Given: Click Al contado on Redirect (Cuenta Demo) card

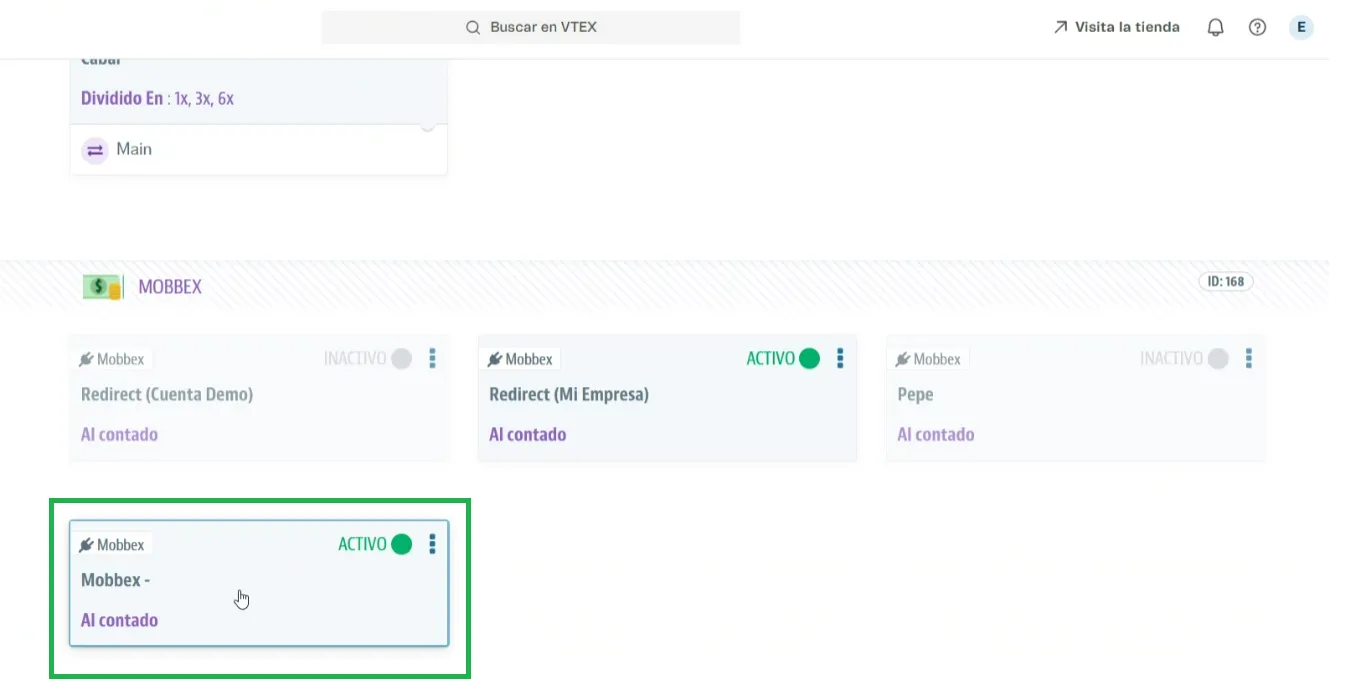Looking at the screenshot, I should point(120,435).
